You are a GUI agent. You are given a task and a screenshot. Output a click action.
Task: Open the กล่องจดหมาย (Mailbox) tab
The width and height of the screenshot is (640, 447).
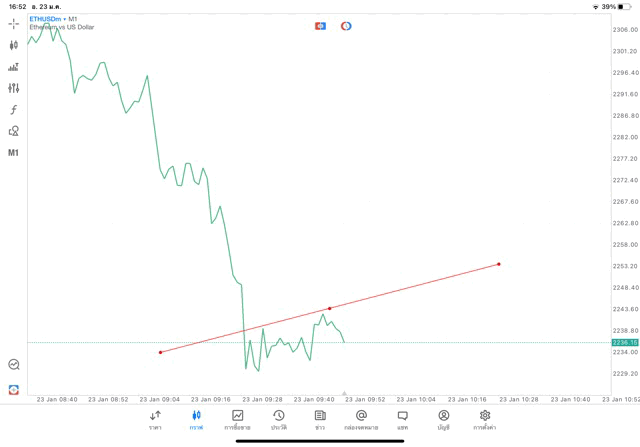(x=361, y=419)
